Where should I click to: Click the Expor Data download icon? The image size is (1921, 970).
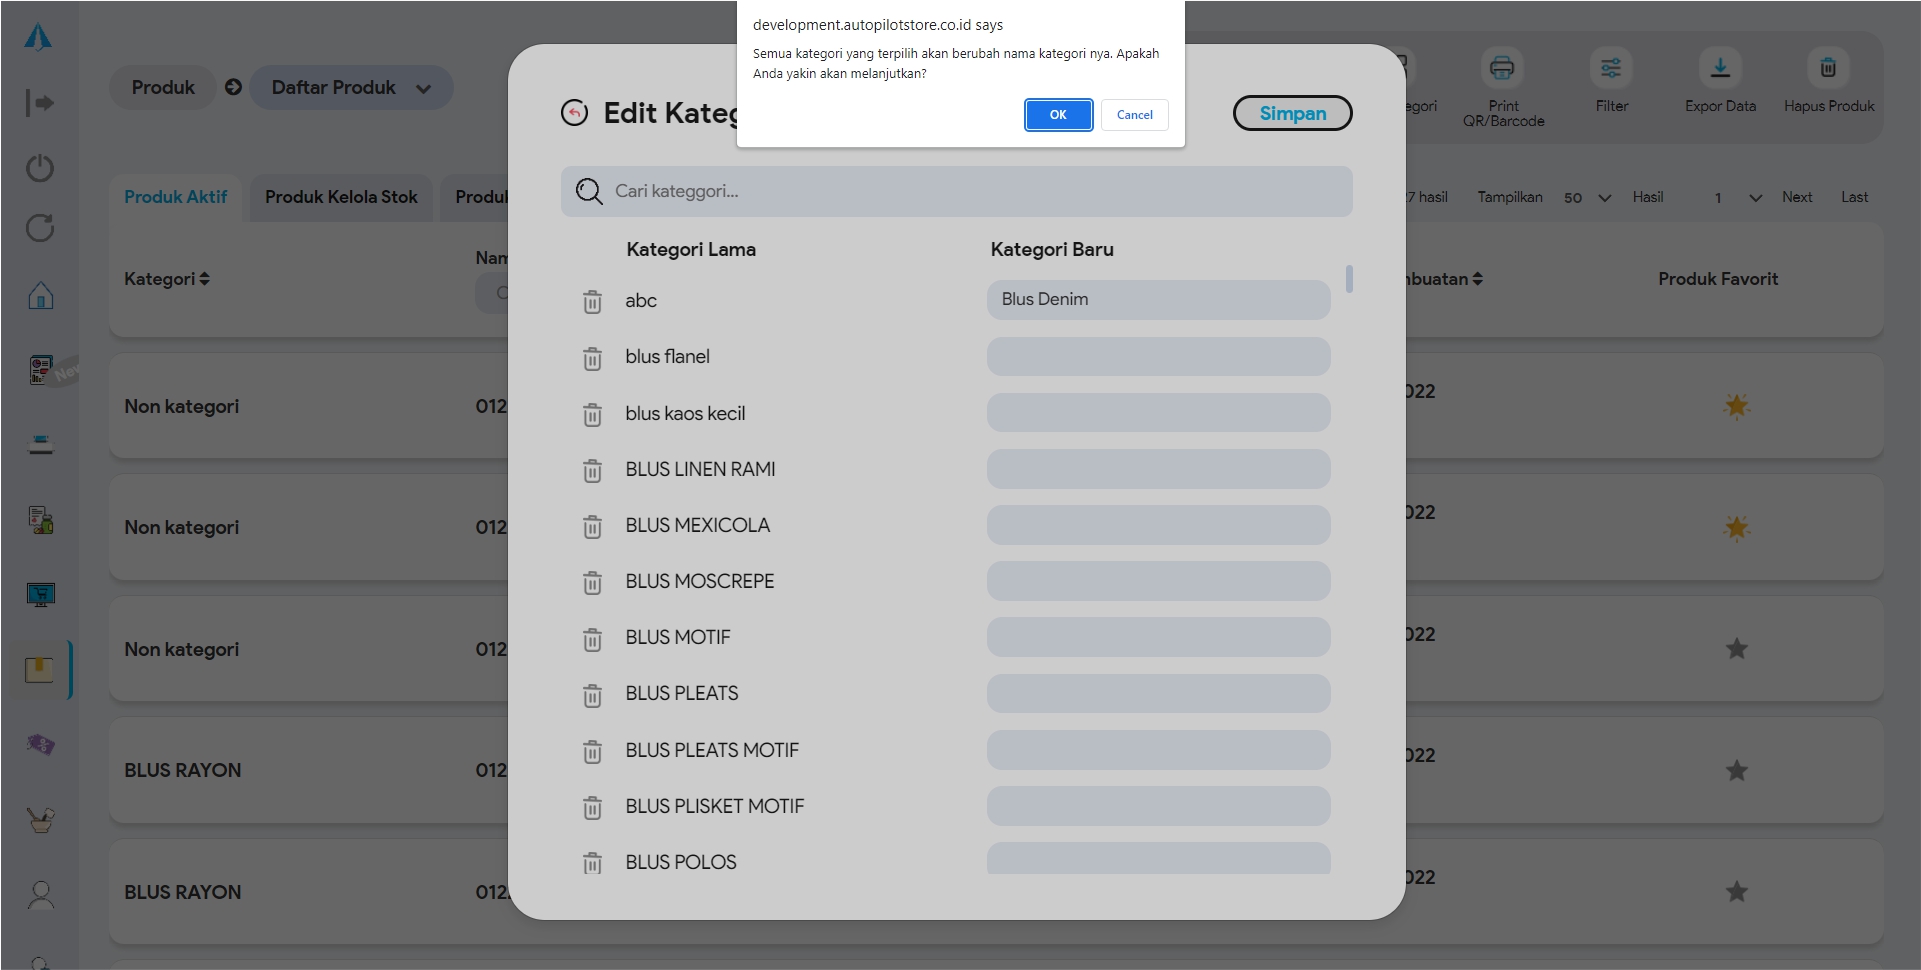tap(1720, 68)
